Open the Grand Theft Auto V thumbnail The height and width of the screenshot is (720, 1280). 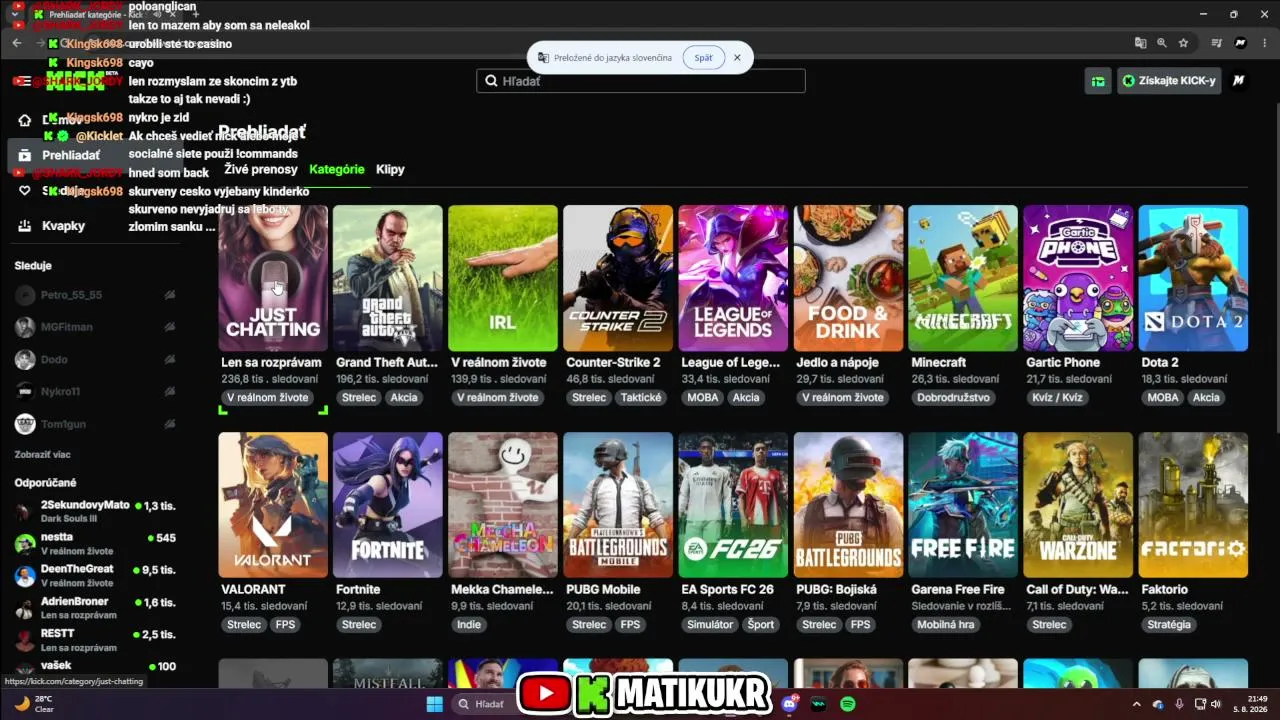click(388, 278)
